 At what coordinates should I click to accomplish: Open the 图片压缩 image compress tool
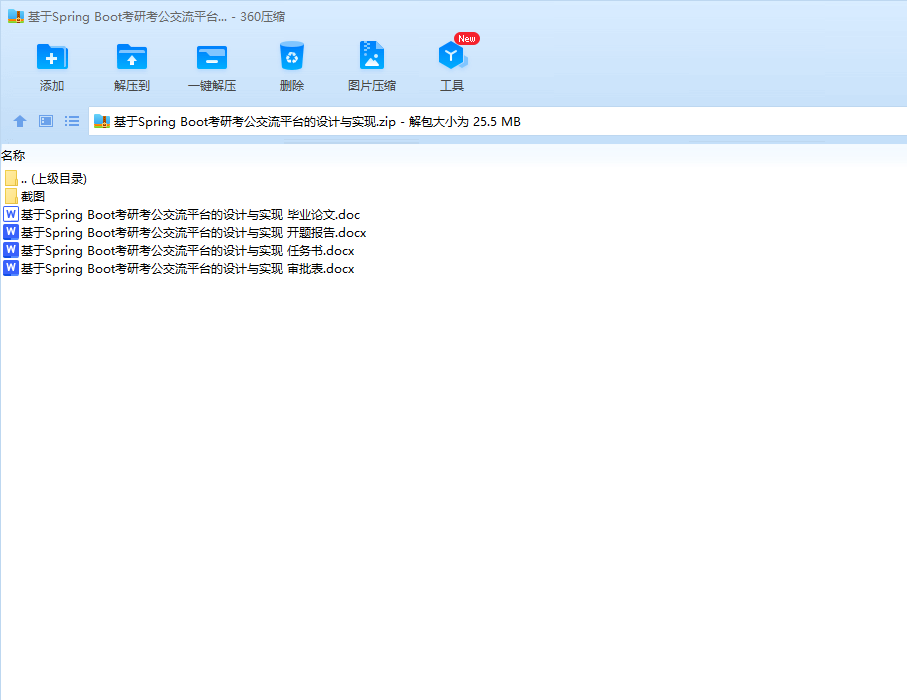point(372,55)
